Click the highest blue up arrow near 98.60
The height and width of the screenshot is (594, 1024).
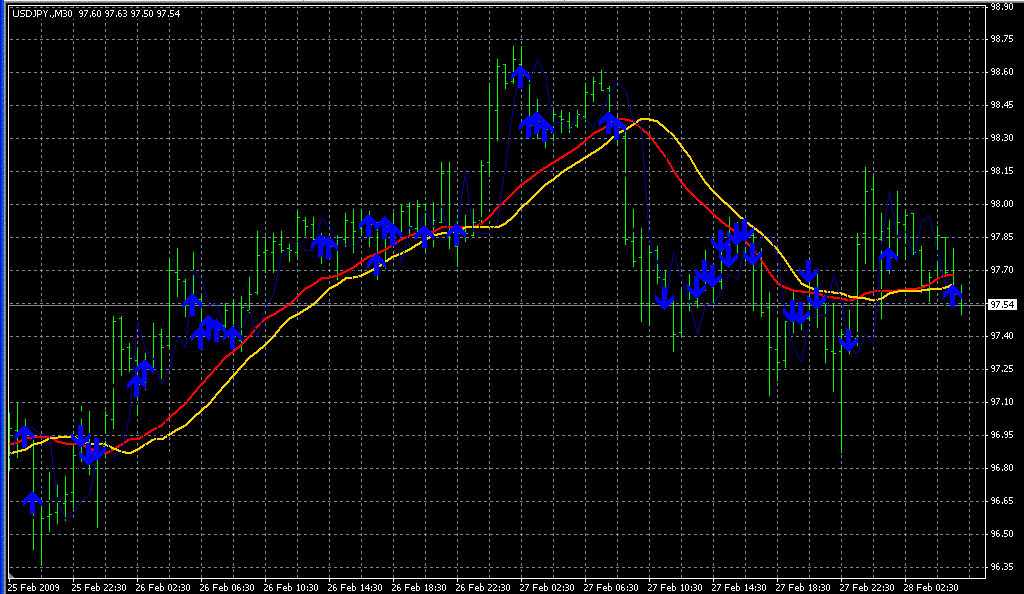tap(519, 75)
